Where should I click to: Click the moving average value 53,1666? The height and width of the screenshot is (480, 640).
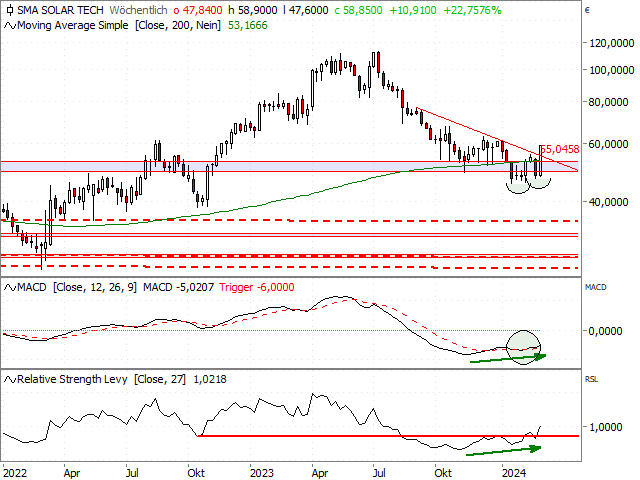point(247,26)
